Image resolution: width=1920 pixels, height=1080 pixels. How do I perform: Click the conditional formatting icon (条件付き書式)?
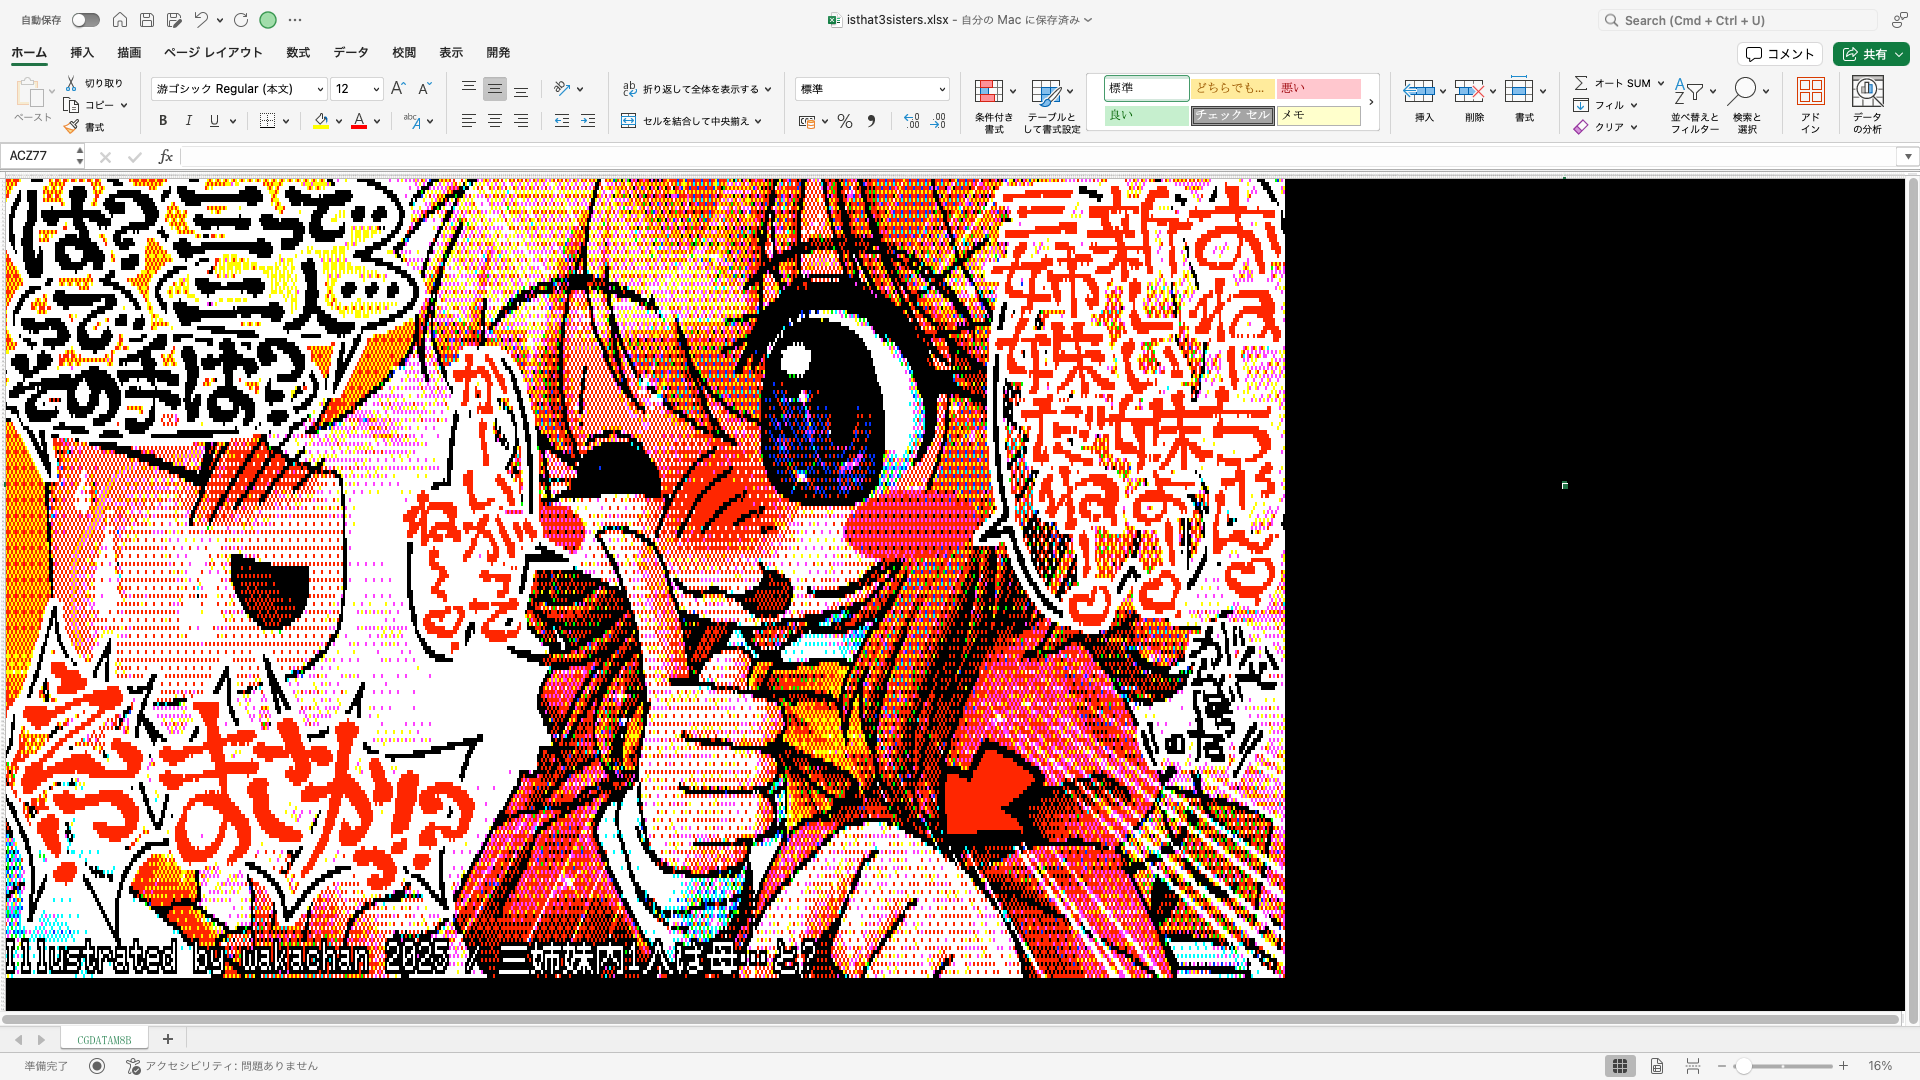coord(989,91)
